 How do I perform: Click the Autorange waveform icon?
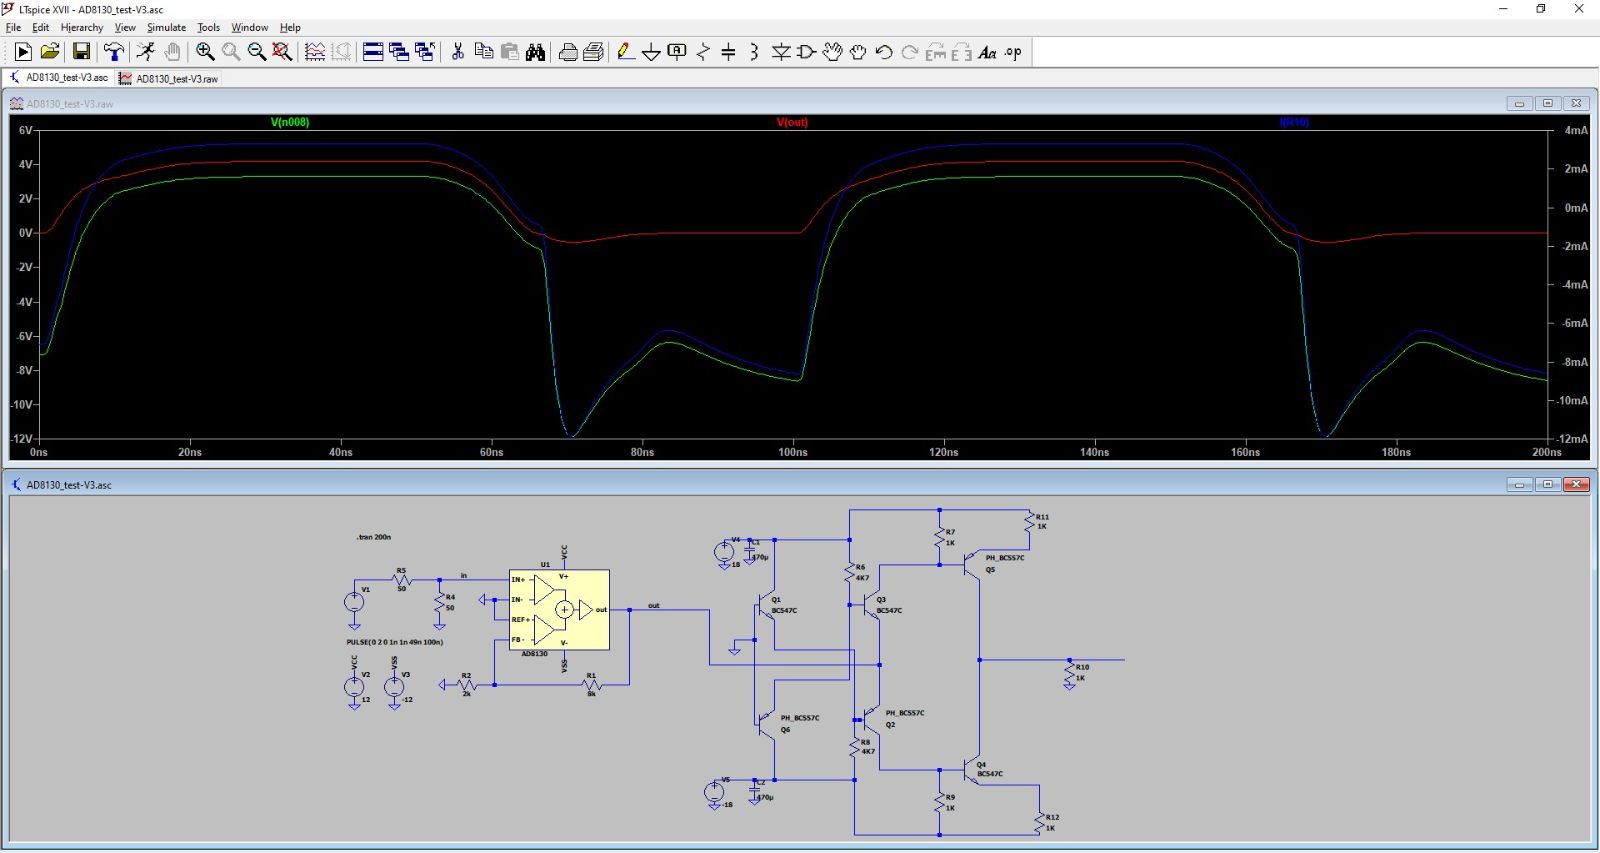coord(315,52)
